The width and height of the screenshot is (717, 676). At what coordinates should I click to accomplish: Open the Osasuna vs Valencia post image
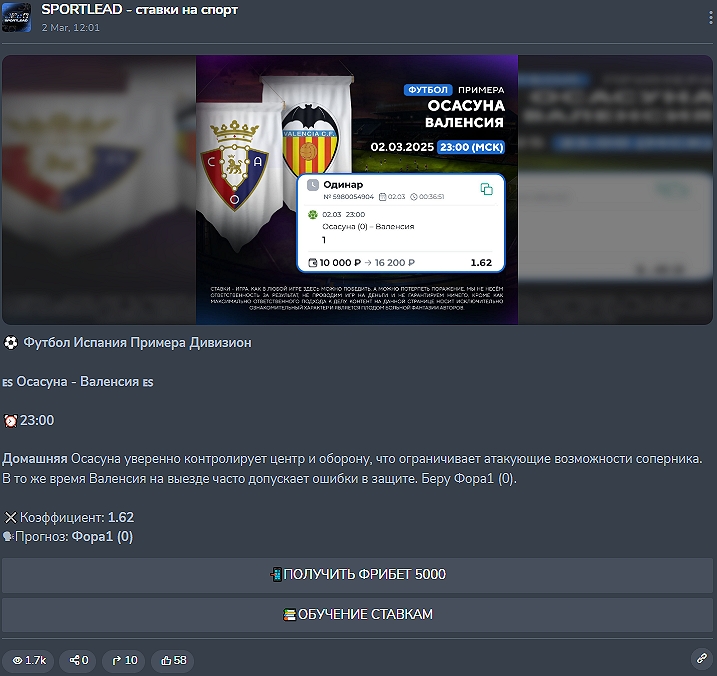(x=357, y=190)
